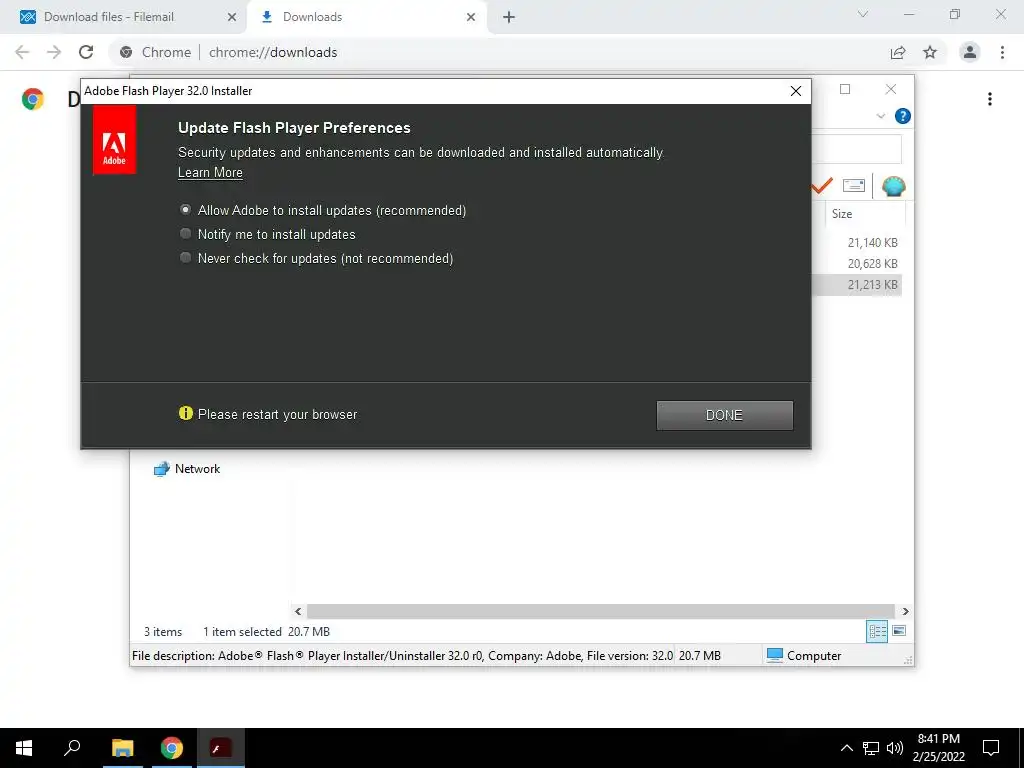1024x768 pixels.
Task: Click the yellow restart browser info icon
Action: tap(185, 413)
